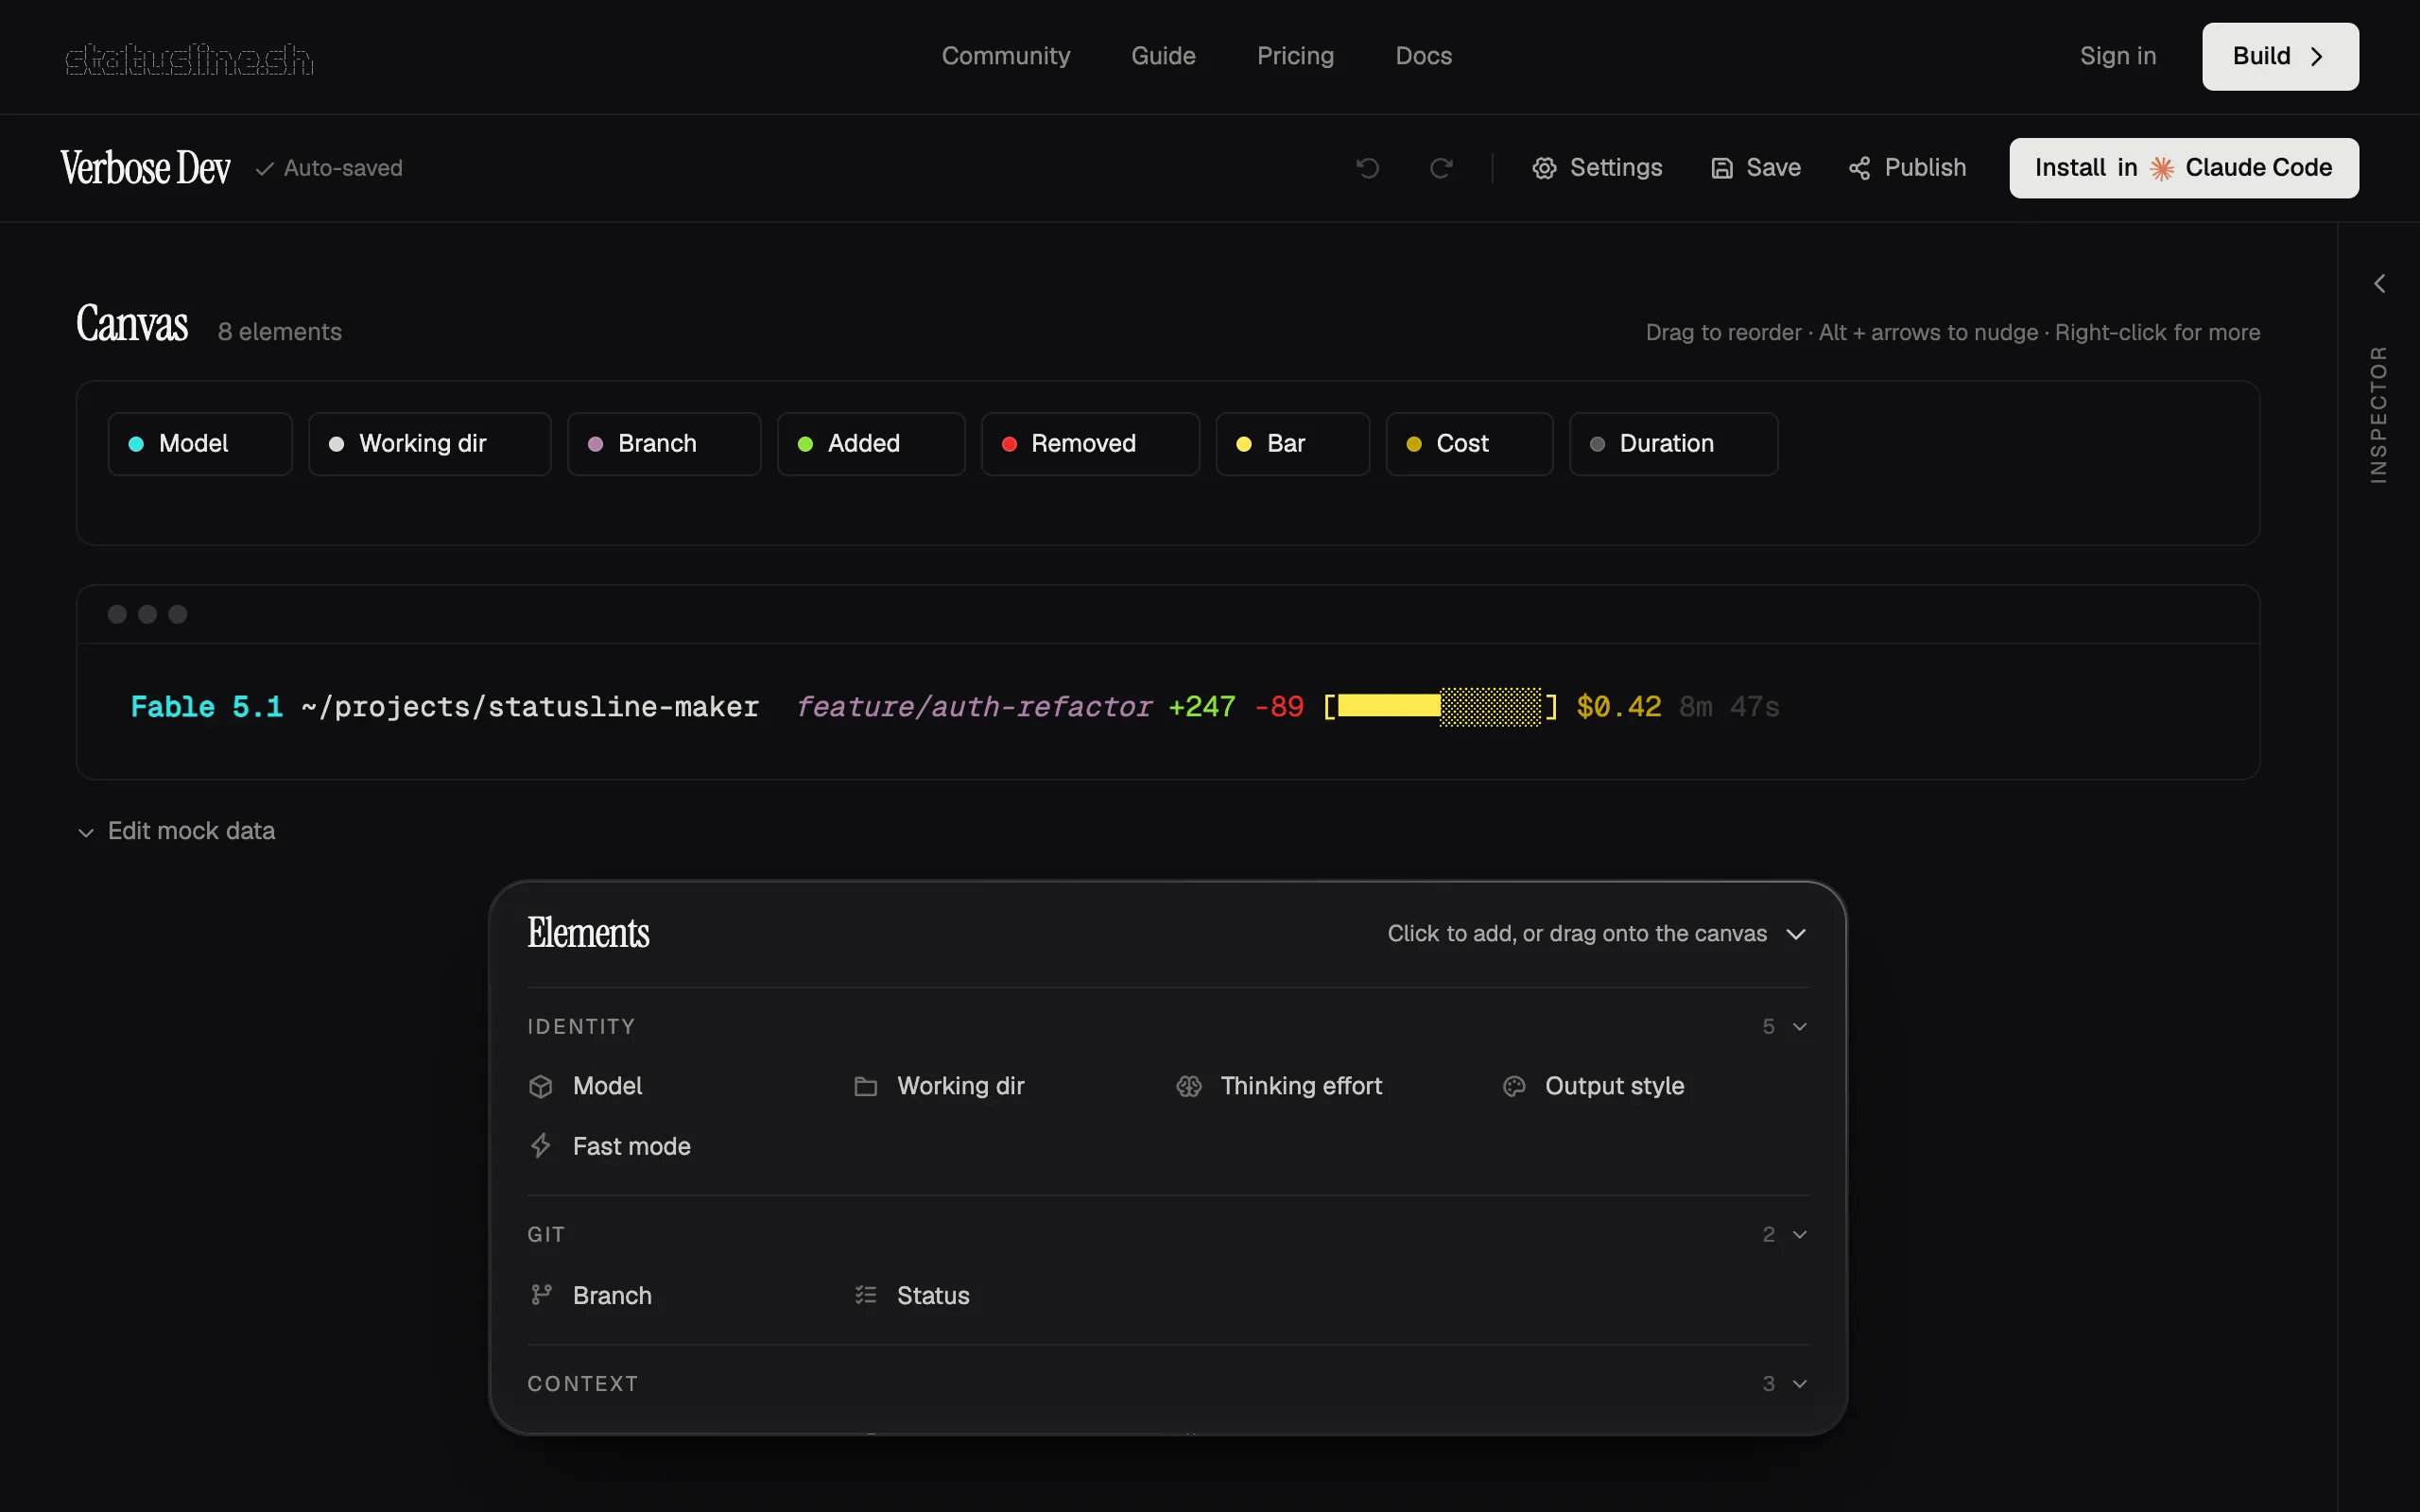Click the Output style palette icon
This screenshot has height=1512, width=2420.
click(1514, 1086)
